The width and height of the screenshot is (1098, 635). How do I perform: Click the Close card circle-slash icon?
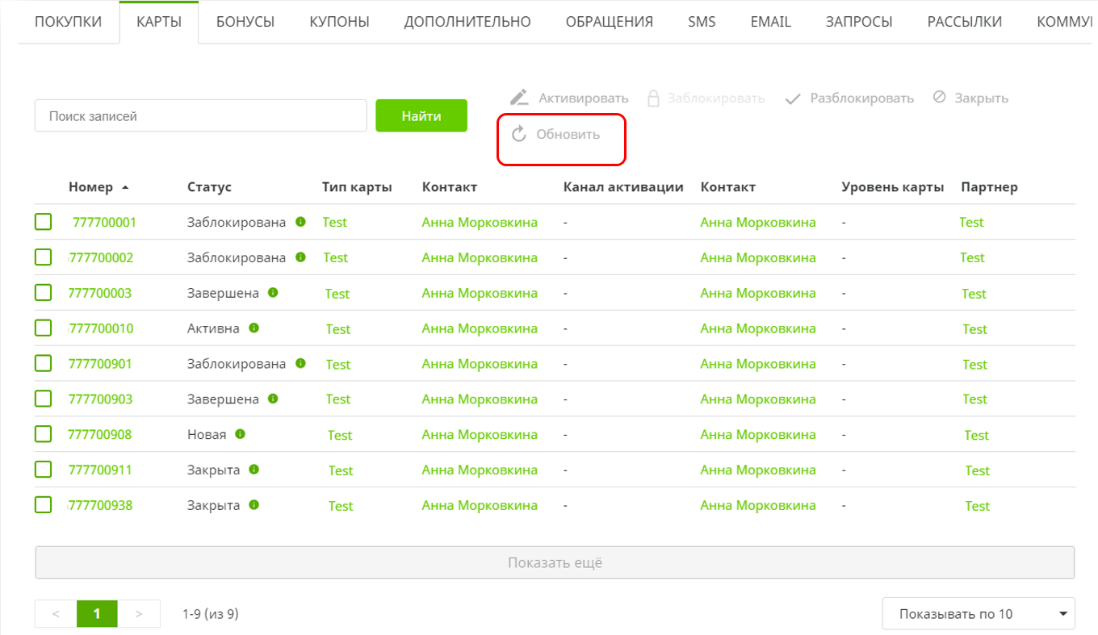point(939,98)
